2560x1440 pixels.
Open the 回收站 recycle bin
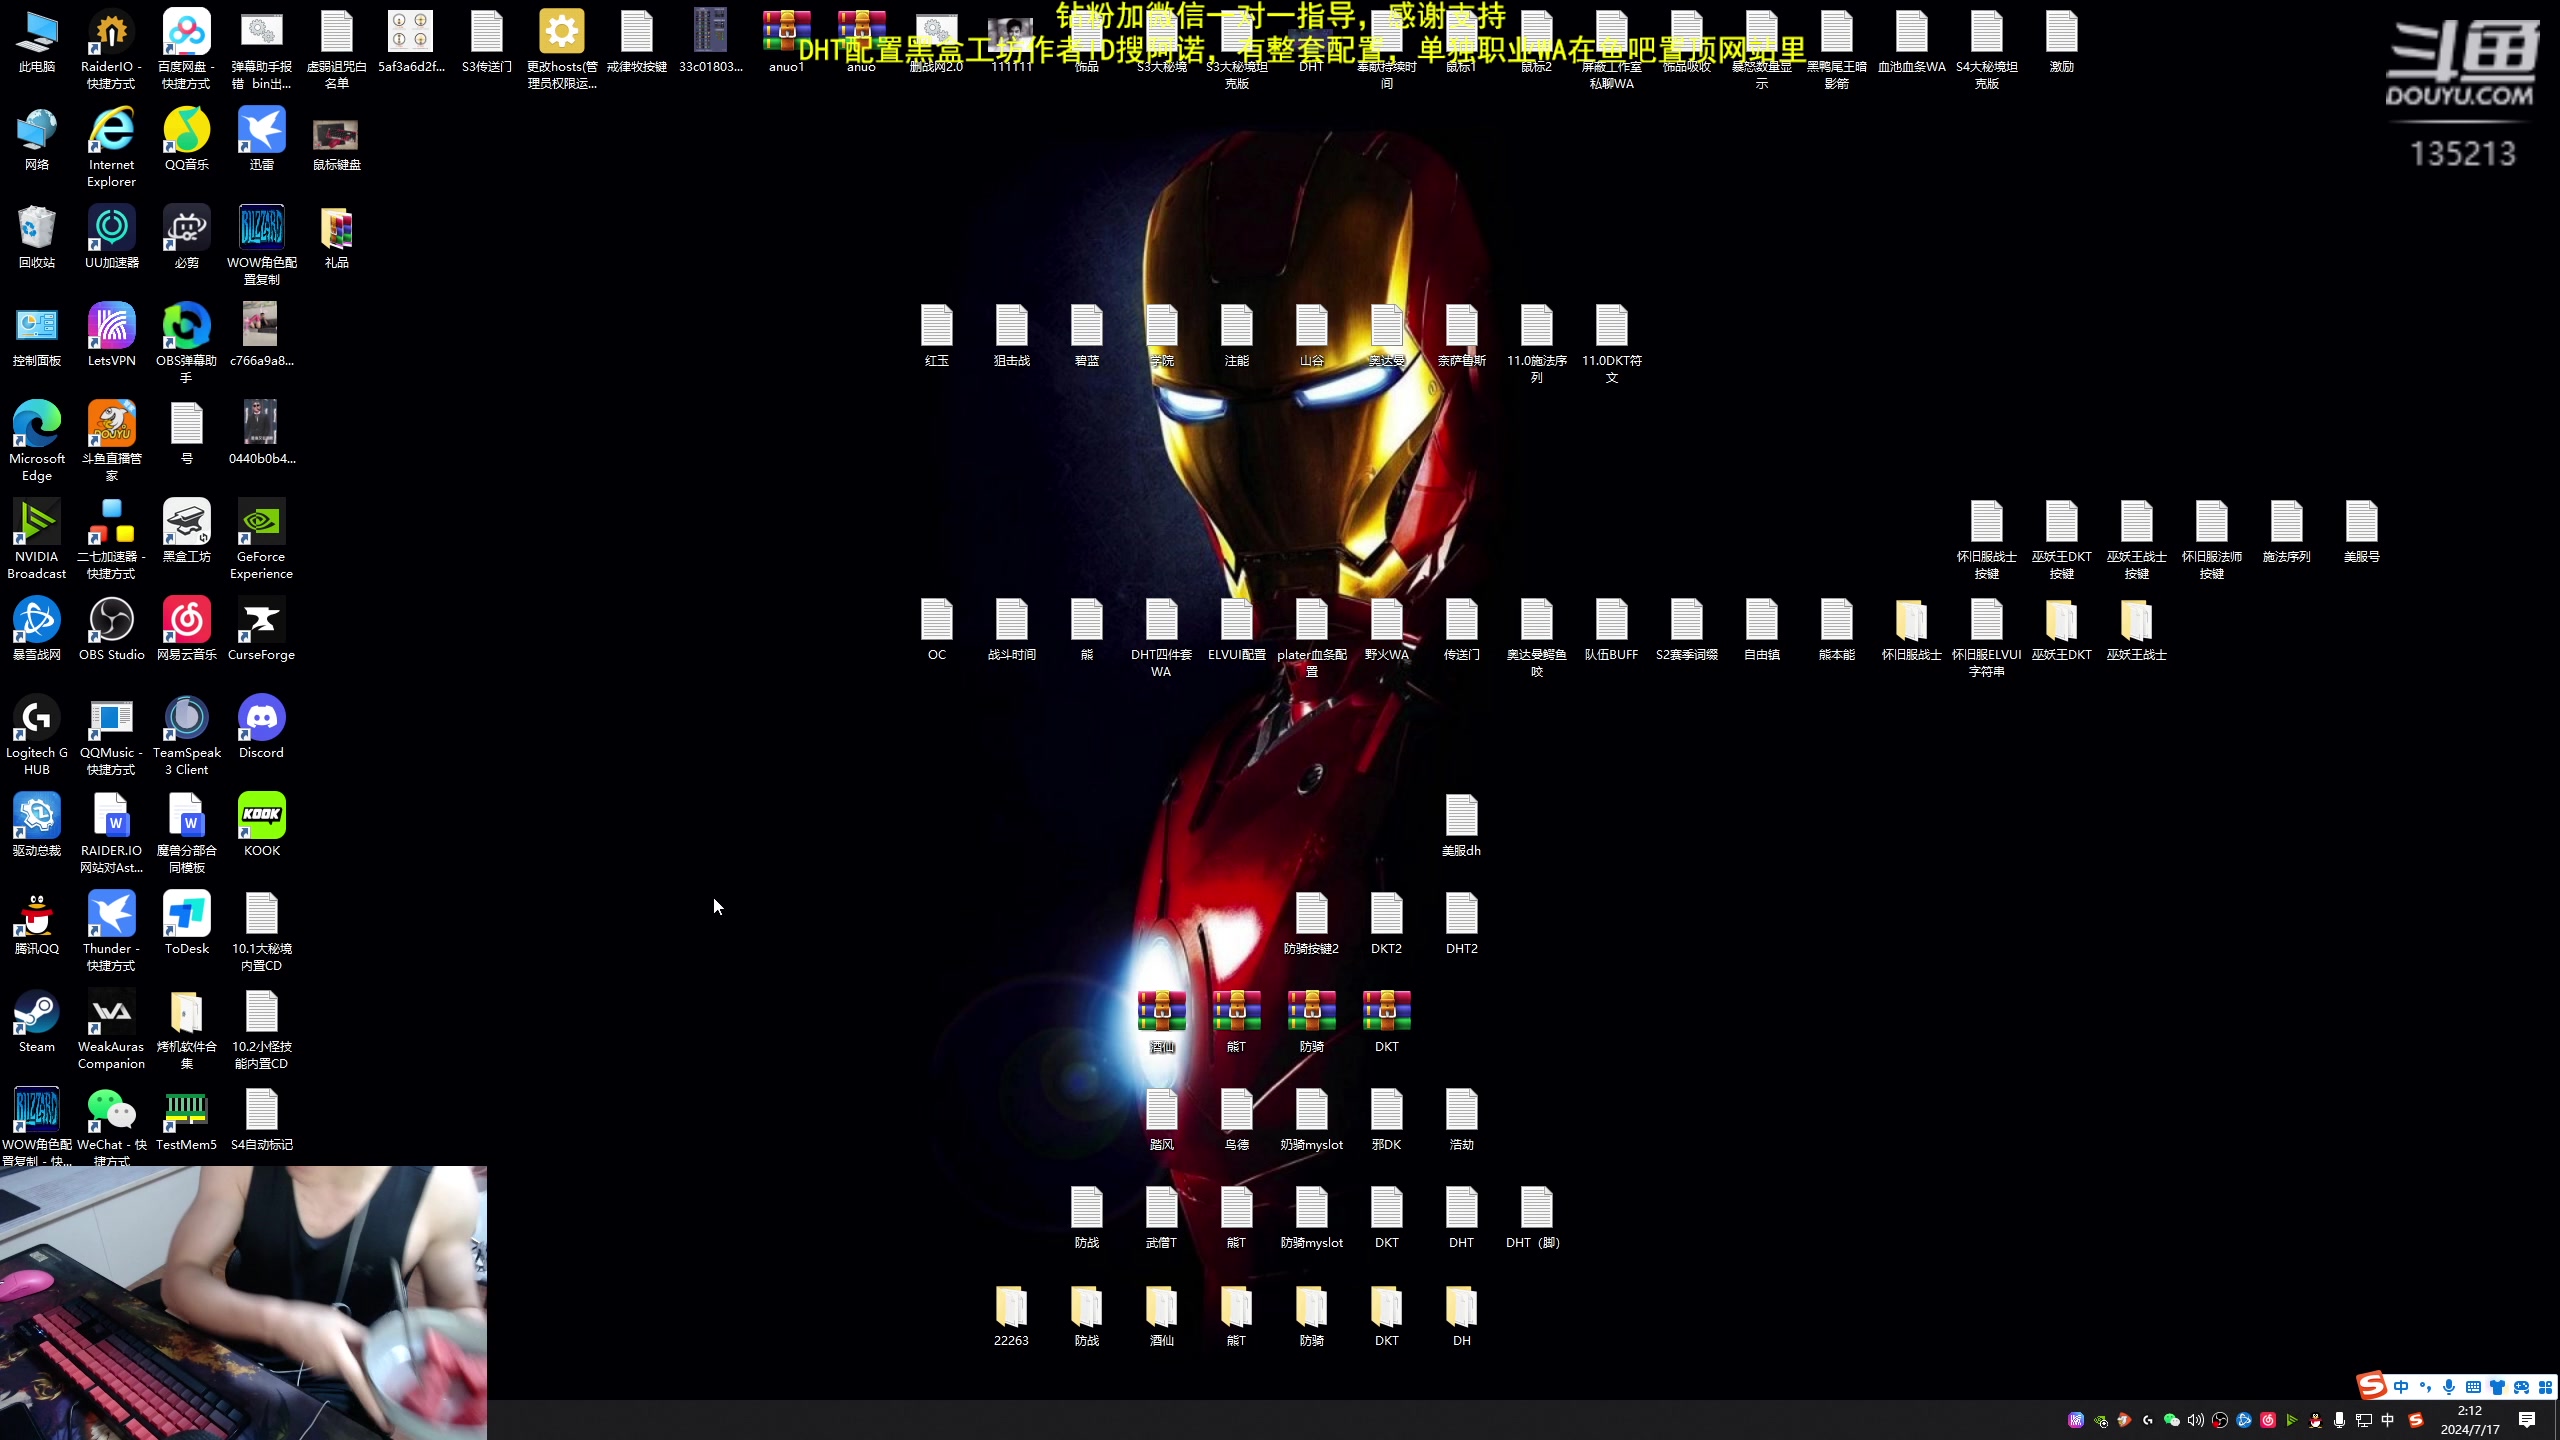37,238
